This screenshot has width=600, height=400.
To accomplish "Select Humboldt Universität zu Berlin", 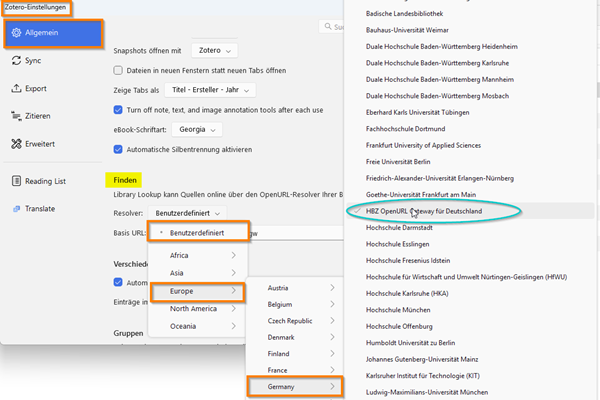I will (410, 343).
